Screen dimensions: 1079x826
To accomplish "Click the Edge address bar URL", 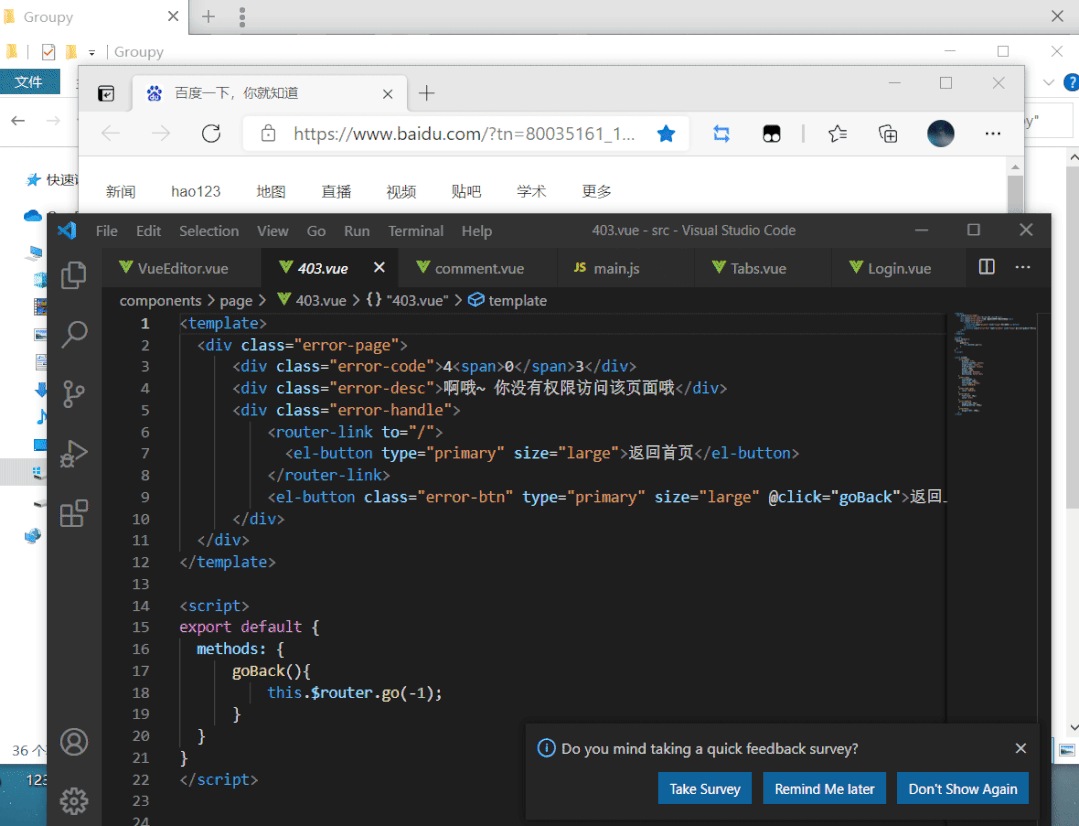I will coord(464,133).
